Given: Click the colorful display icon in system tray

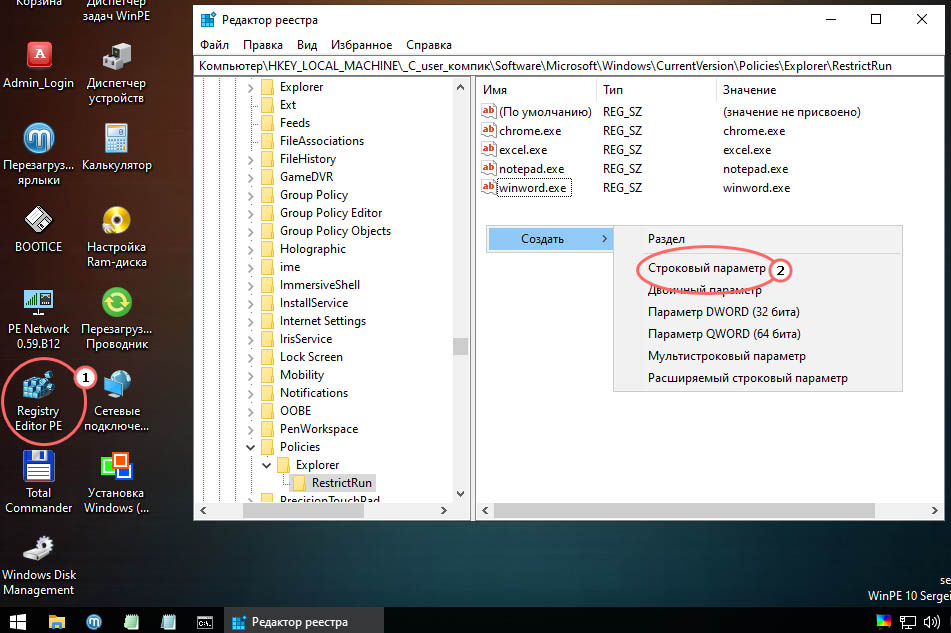Looking at the screenshot, I should (x=884, y=621).
